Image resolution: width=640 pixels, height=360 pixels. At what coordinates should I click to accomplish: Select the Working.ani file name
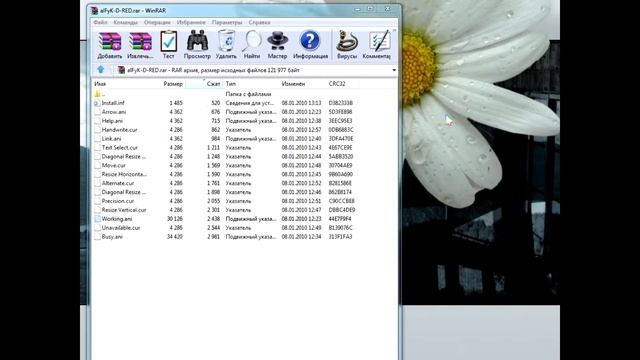117,219
